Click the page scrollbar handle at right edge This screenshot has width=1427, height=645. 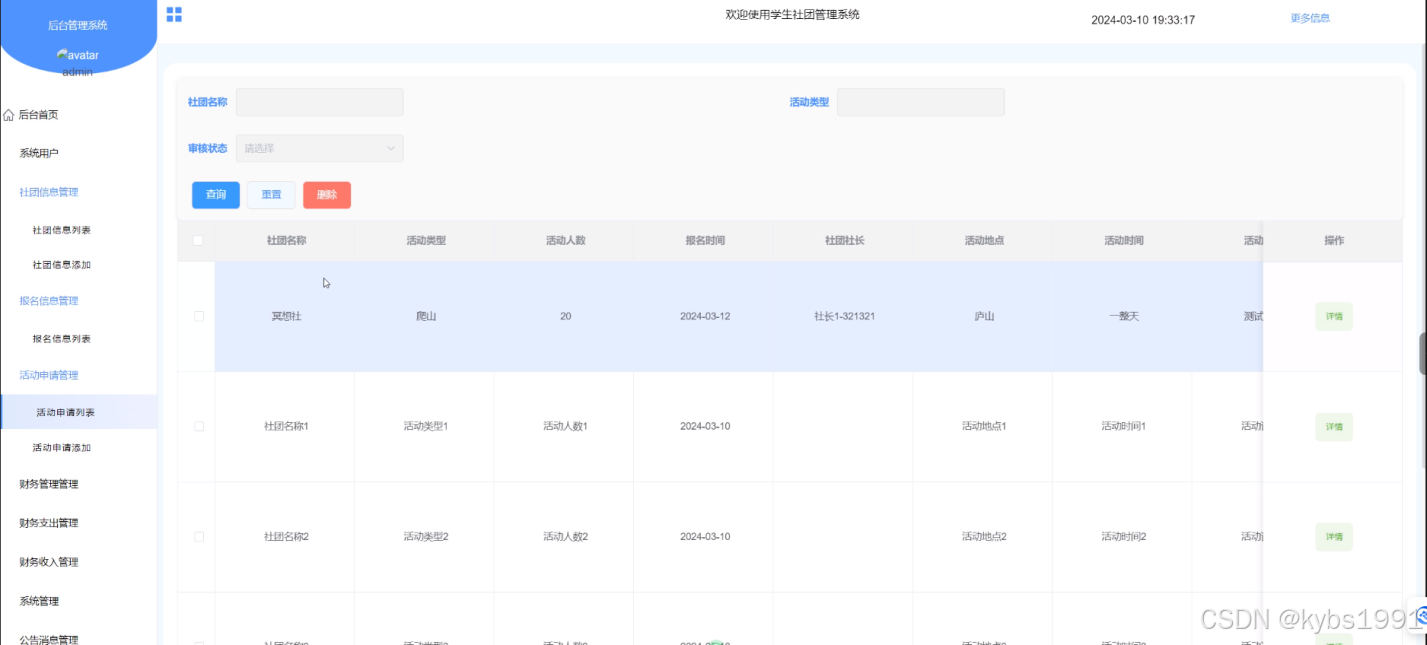click(x=1423, y=353)
